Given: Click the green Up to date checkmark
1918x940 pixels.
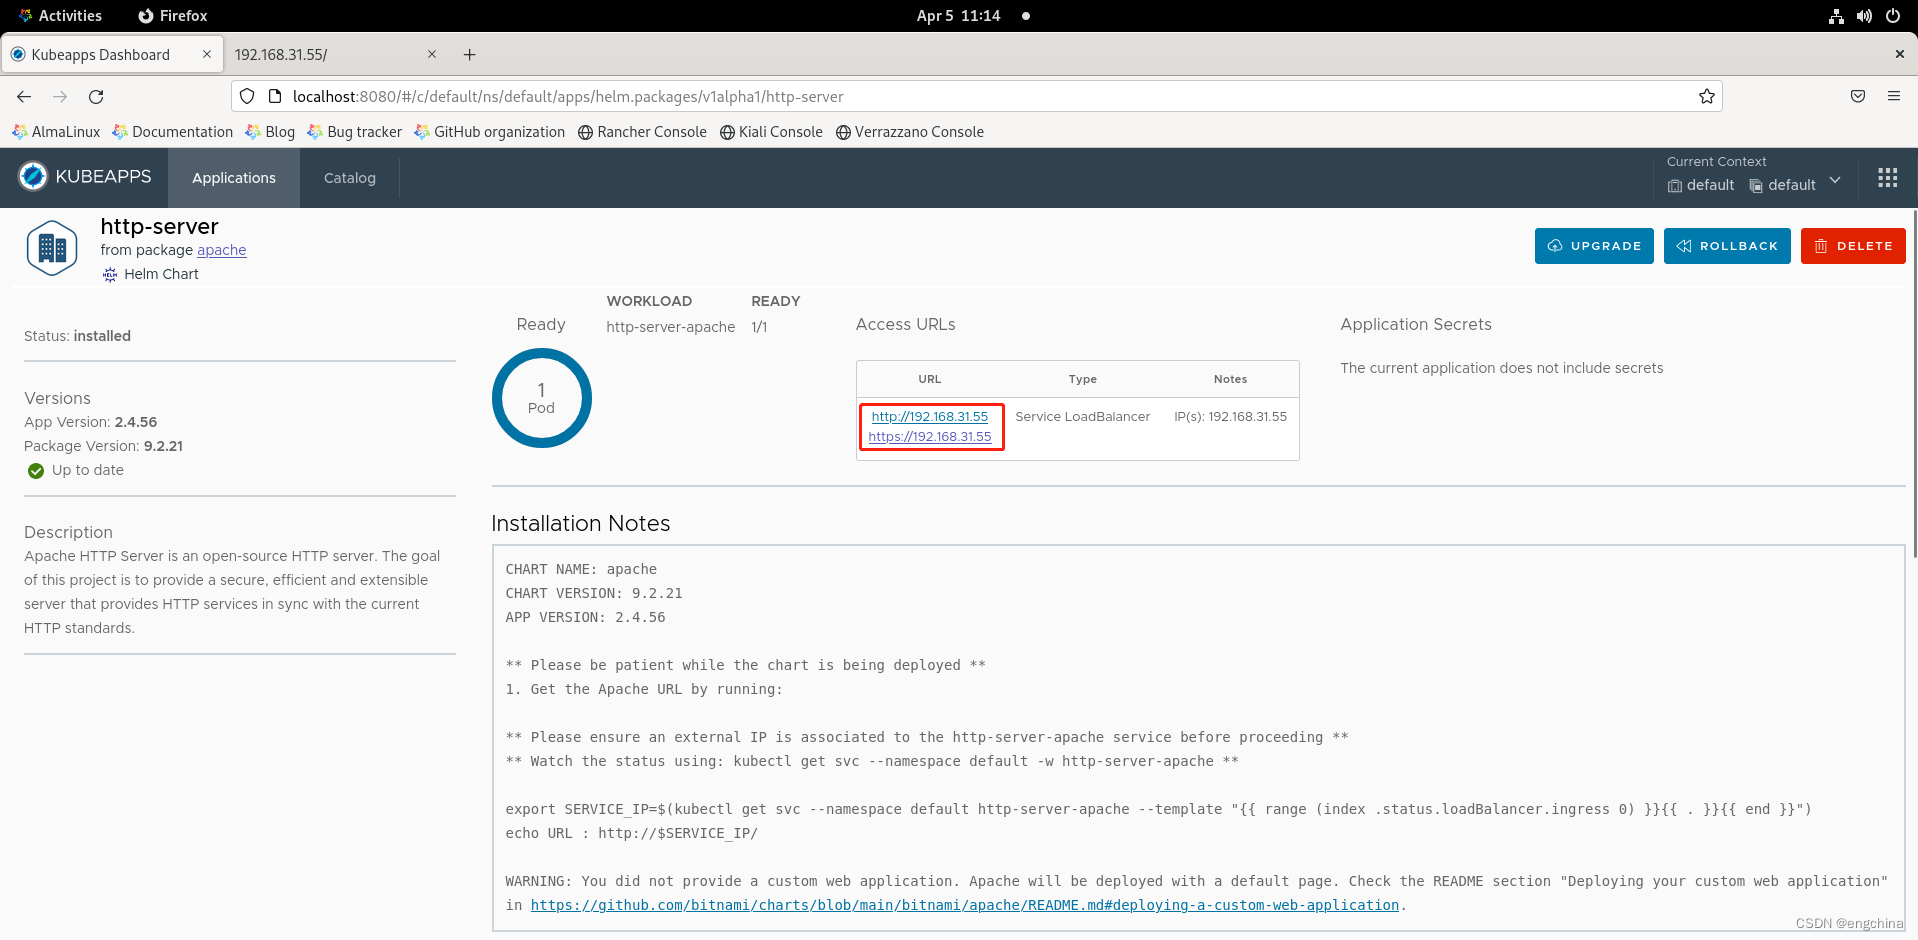Looking at the screenshot, I should pos(36,471).
